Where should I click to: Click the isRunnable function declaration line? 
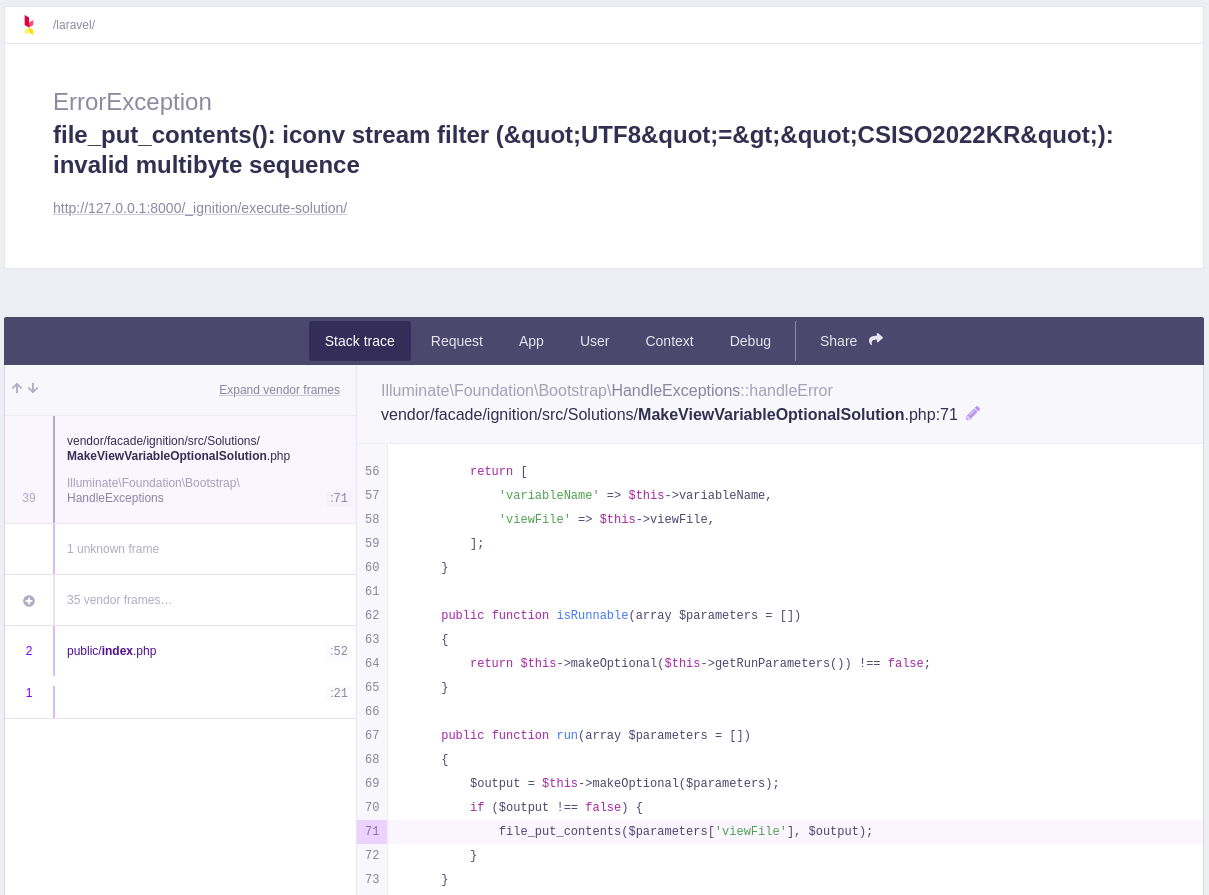[621, 616]
